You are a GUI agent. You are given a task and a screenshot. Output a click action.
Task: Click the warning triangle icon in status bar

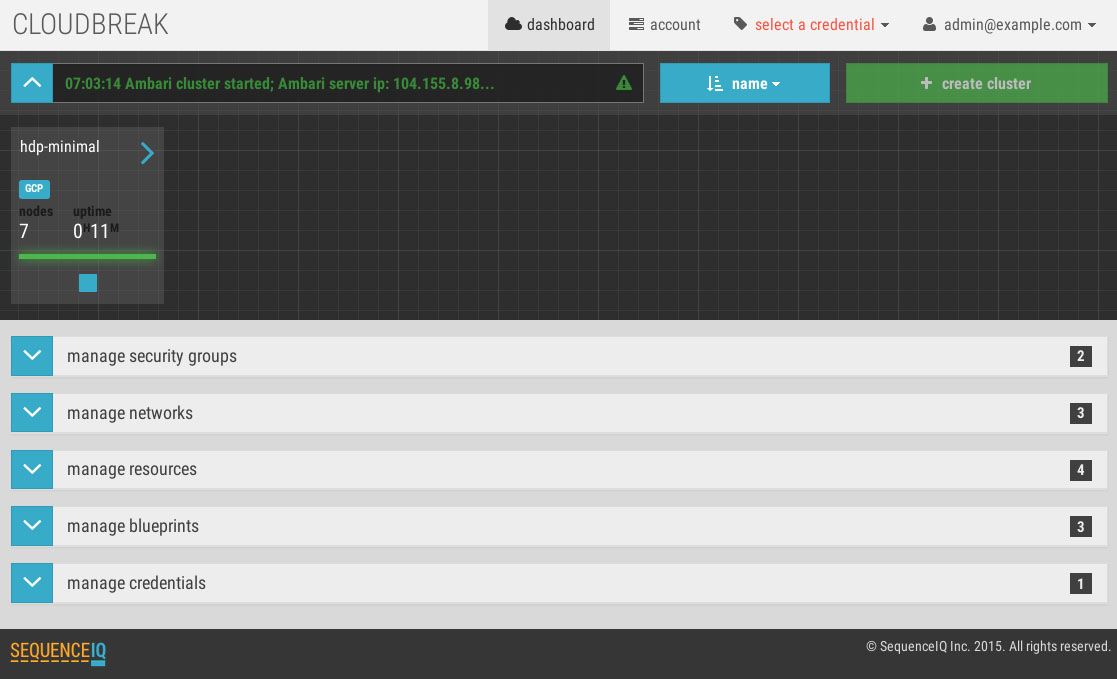[624, 84]
